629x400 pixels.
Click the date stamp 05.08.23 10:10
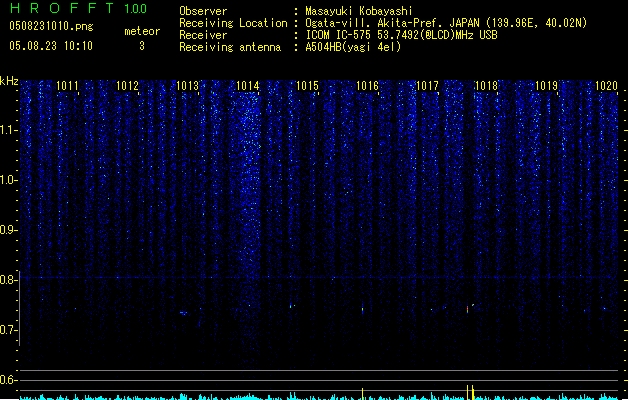coord(51,46)
